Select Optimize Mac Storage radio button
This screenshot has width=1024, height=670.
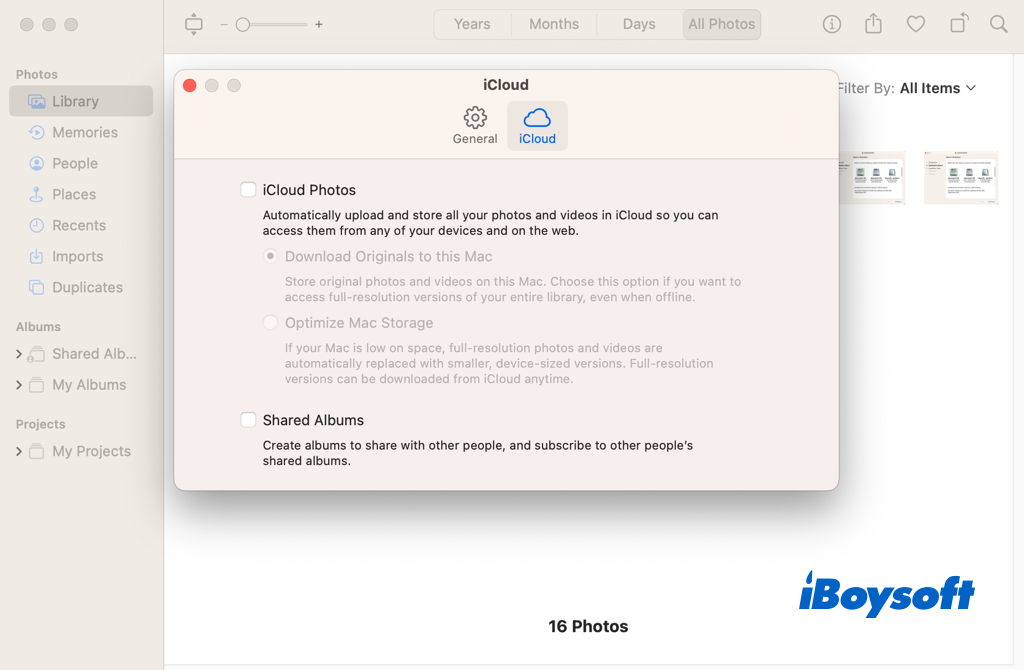270,322
